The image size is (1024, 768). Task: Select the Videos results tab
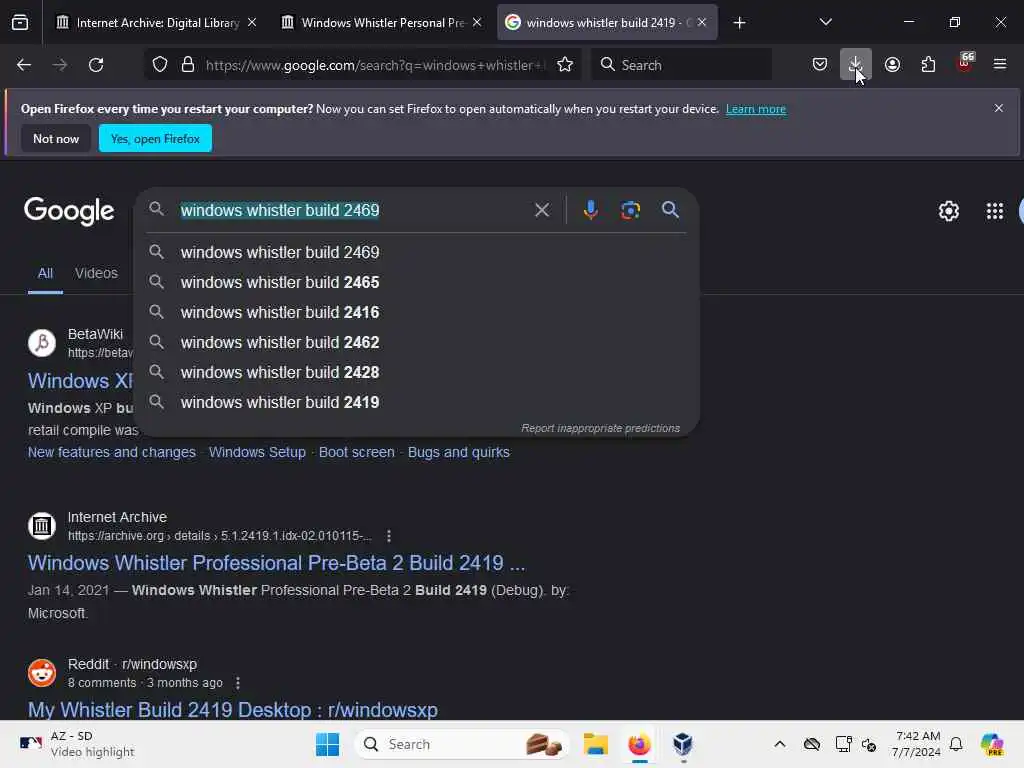coord(96,273)
